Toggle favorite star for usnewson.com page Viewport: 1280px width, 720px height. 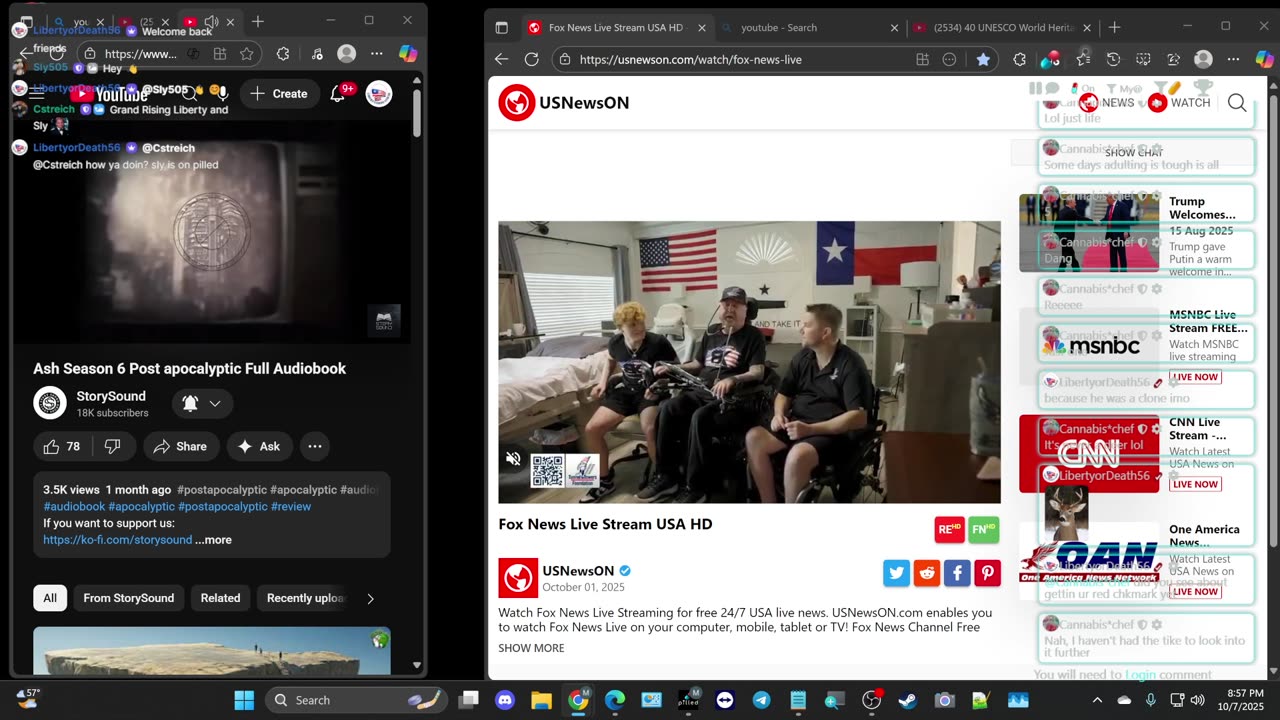click(x=983, y=59)
